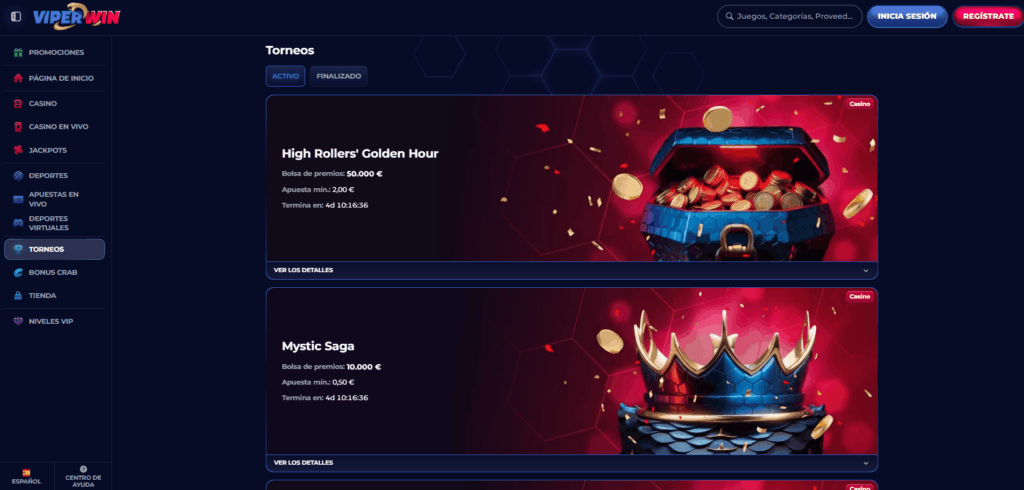This screenshot has width=1024, height=490.
Task: Open Tienda shop bag icon
Action: 18,295
